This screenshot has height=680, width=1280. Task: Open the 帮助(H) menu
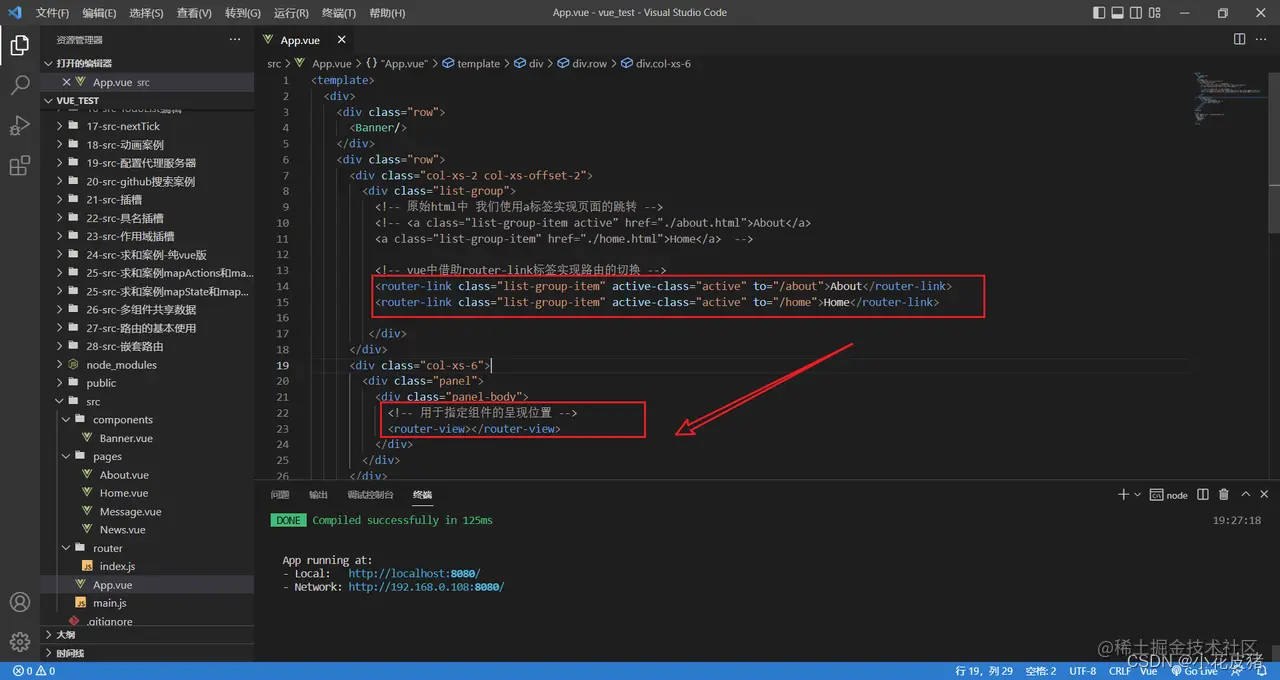point(387,13)
